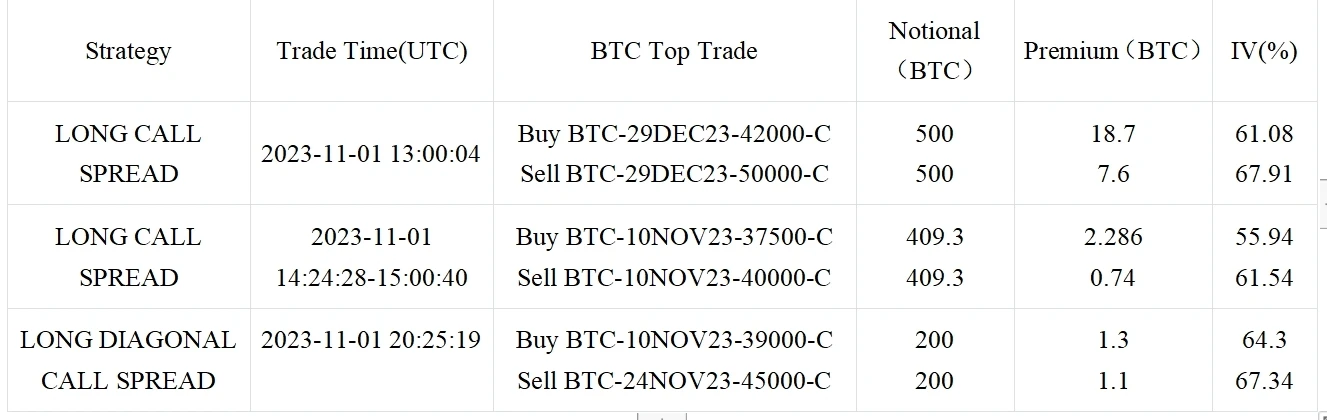Click the LONG DIAGONAL CALL SPREAD strategy cell
The image size is (1327, 420).
click(128, 360)
